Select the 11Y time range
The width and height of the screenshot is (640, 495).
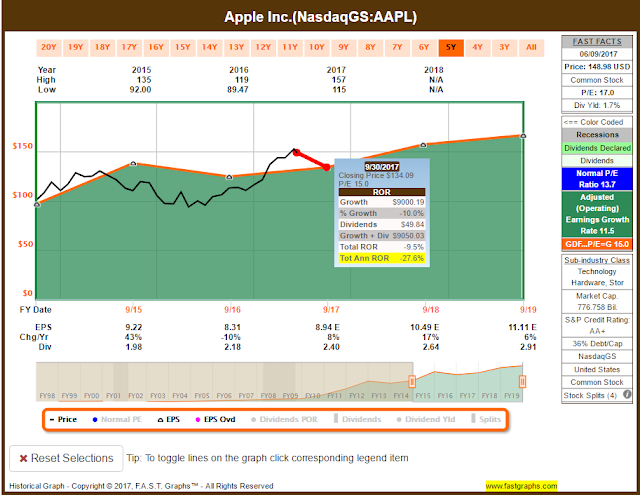coord(290,47)
